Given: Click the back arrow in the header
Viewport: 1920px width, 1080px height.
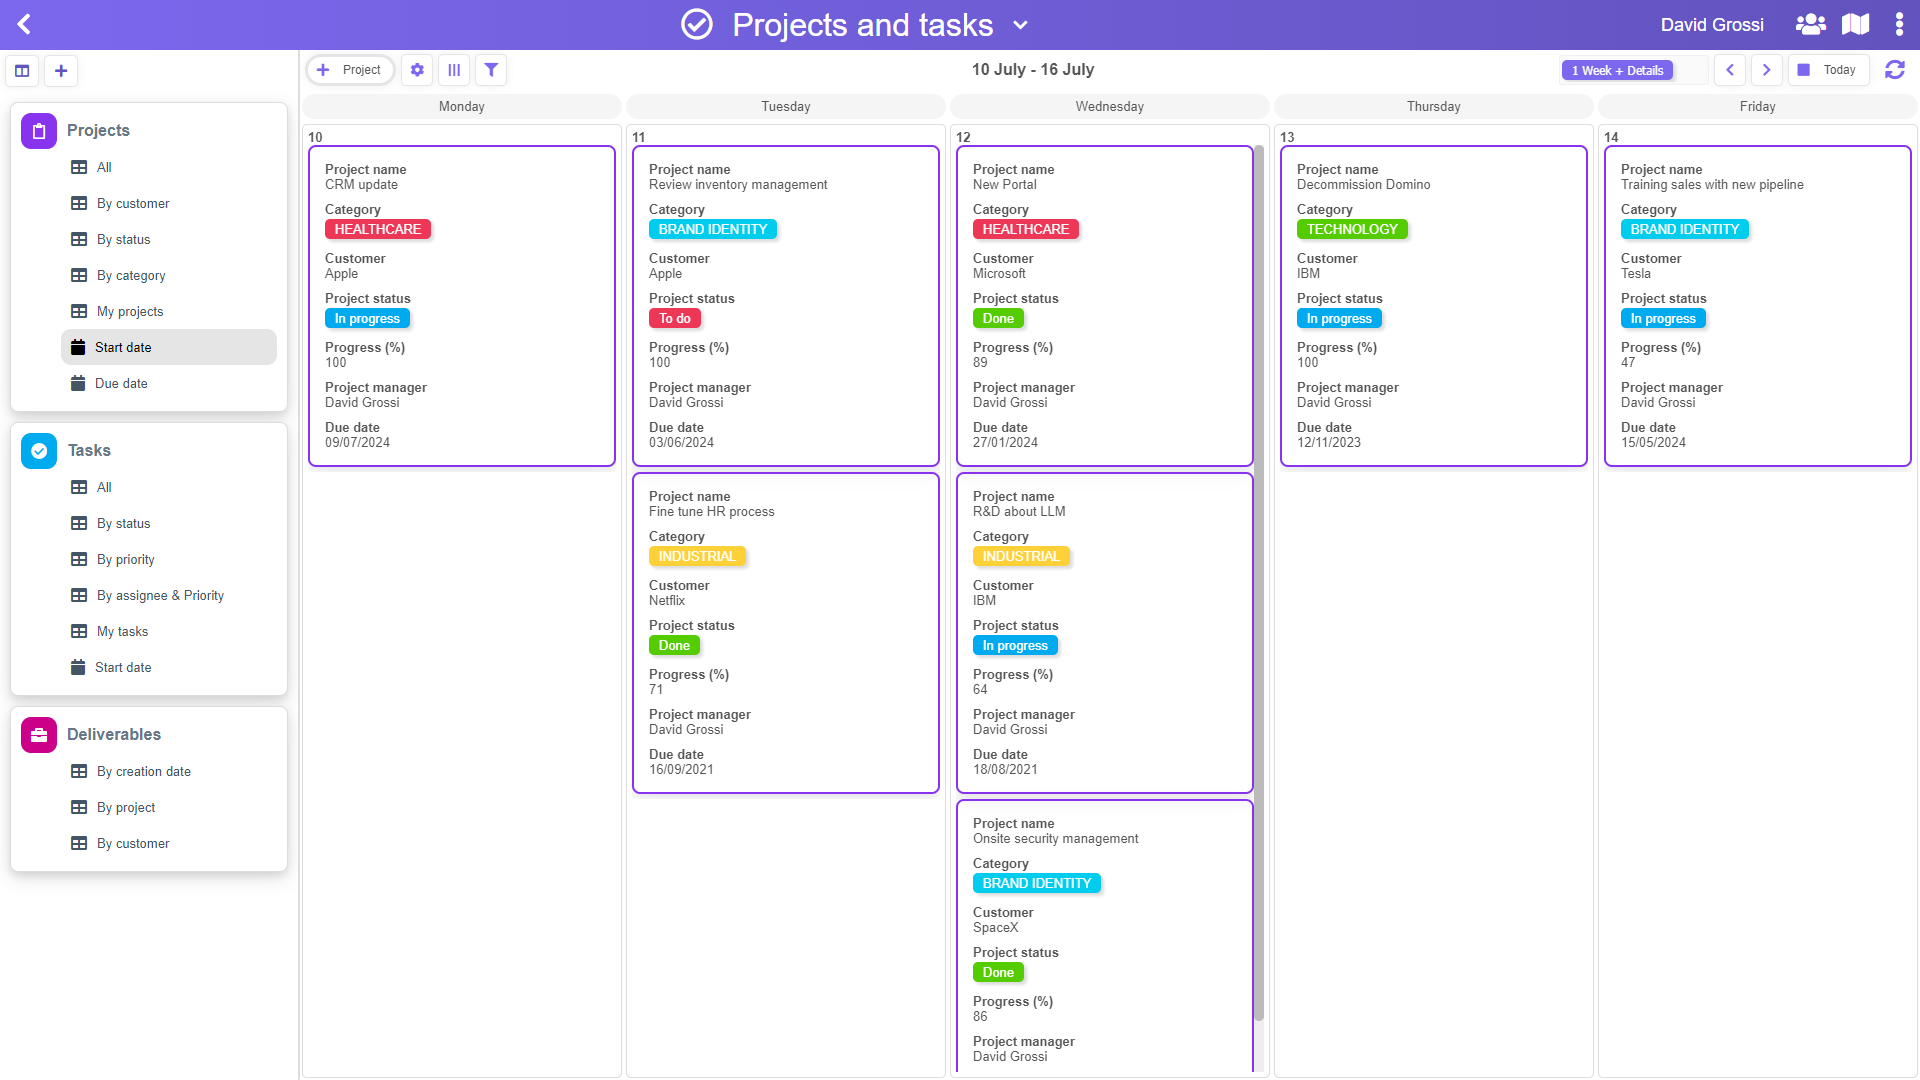Looking at the screenshot, I should coord(25,24).
